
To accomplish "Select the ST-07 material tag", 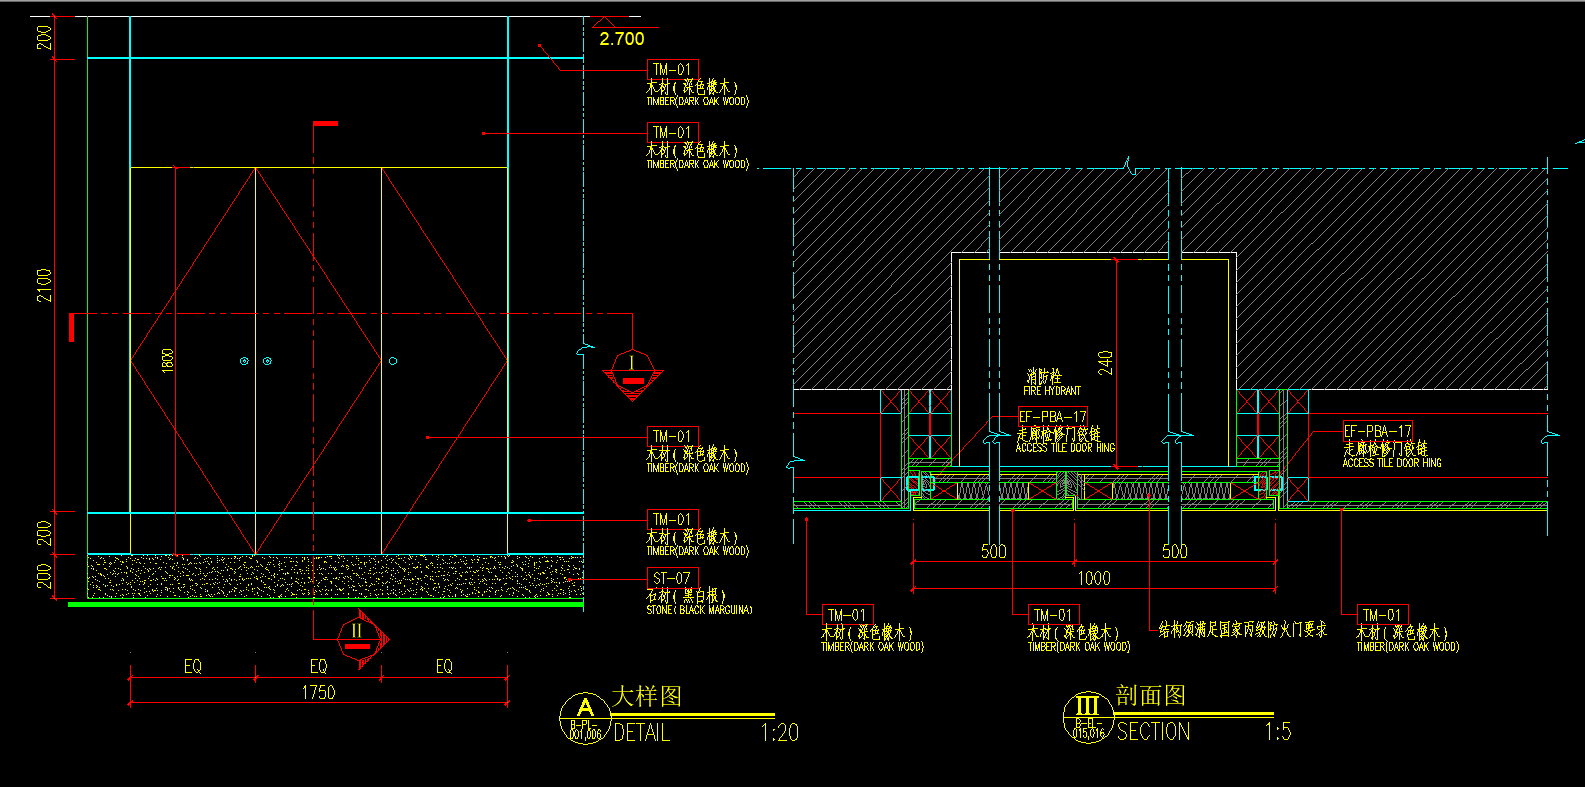I will 672,578.
